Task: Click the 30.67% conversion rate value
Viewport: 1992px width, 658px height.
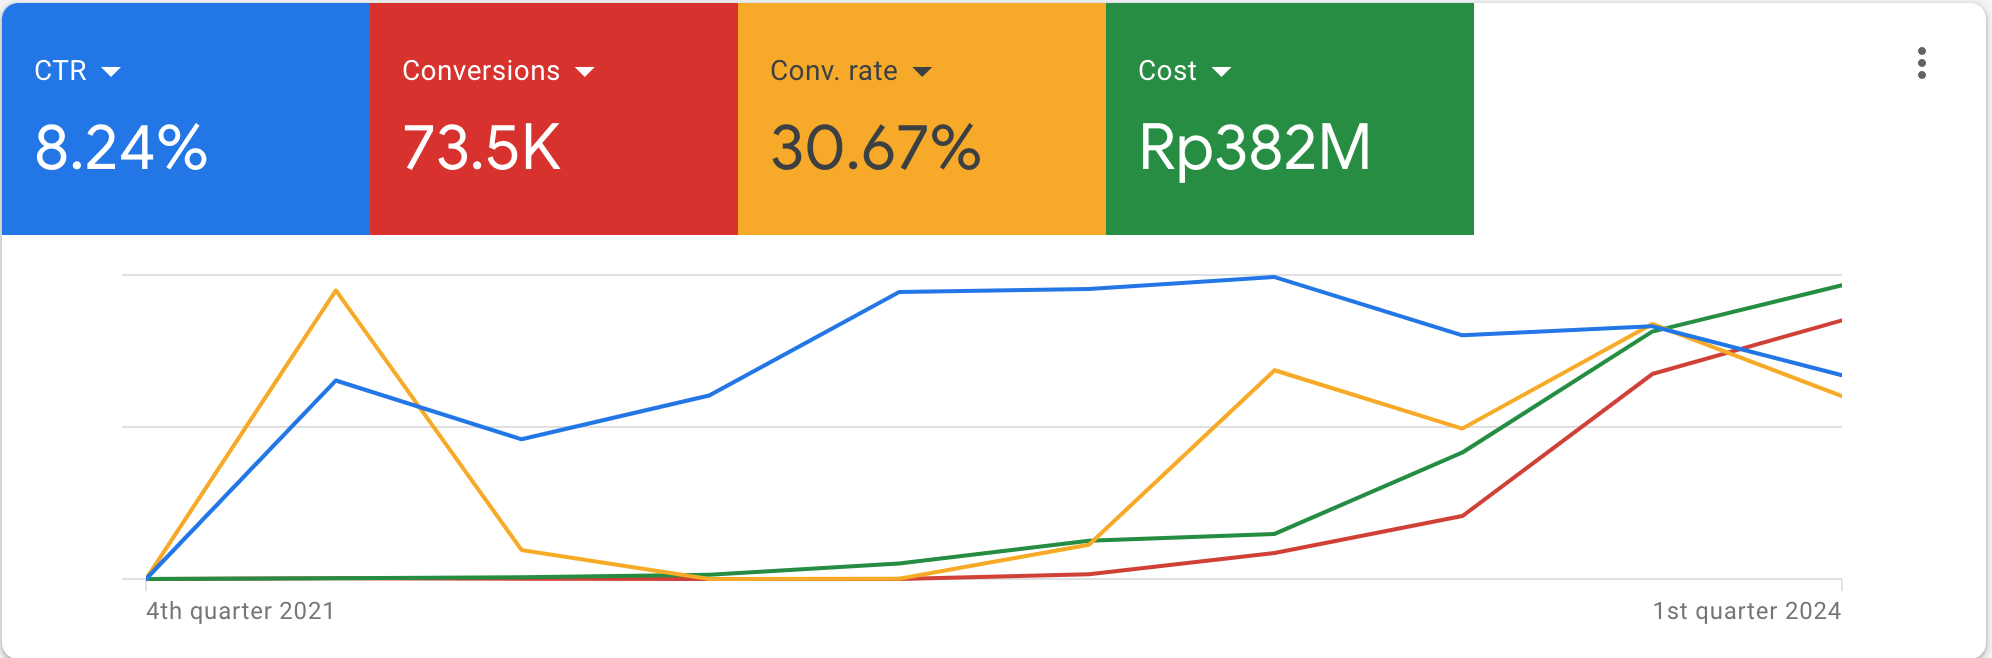Action: coord(876,148)
